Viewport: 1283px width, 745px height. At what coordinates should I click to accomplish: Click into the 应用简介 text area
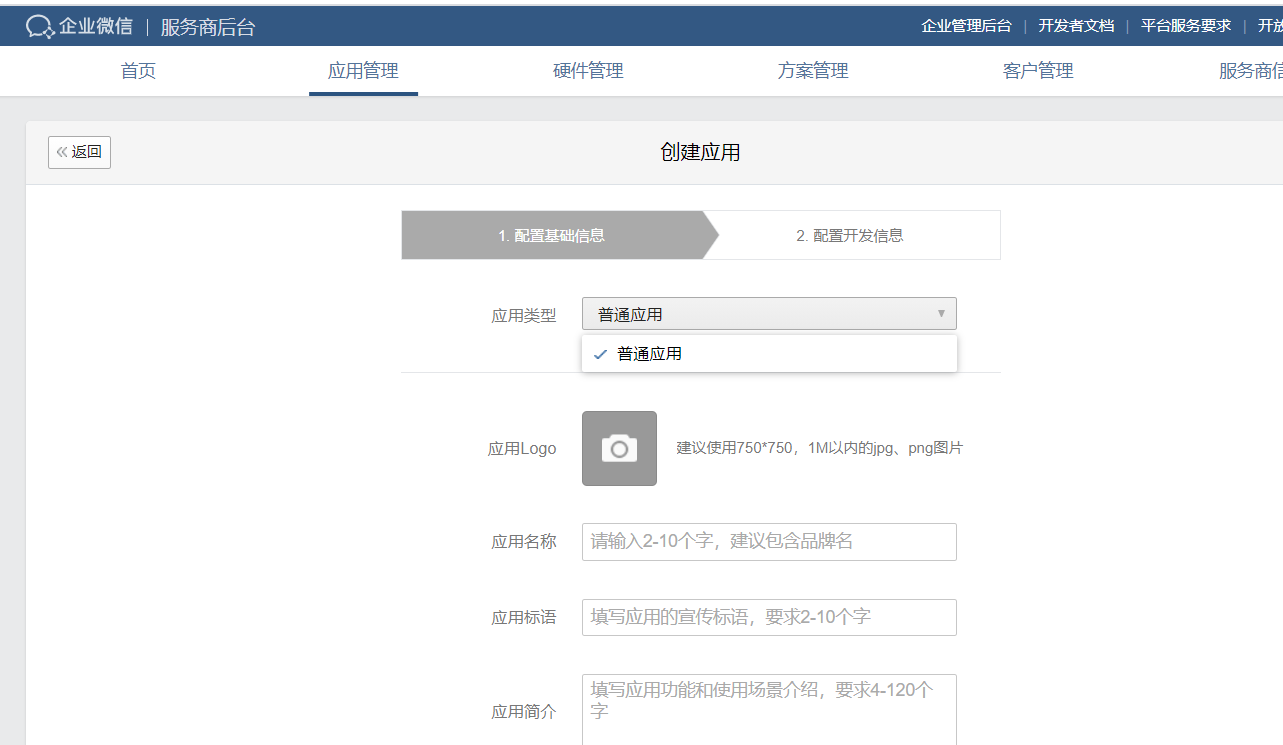(x=769, y=710)
